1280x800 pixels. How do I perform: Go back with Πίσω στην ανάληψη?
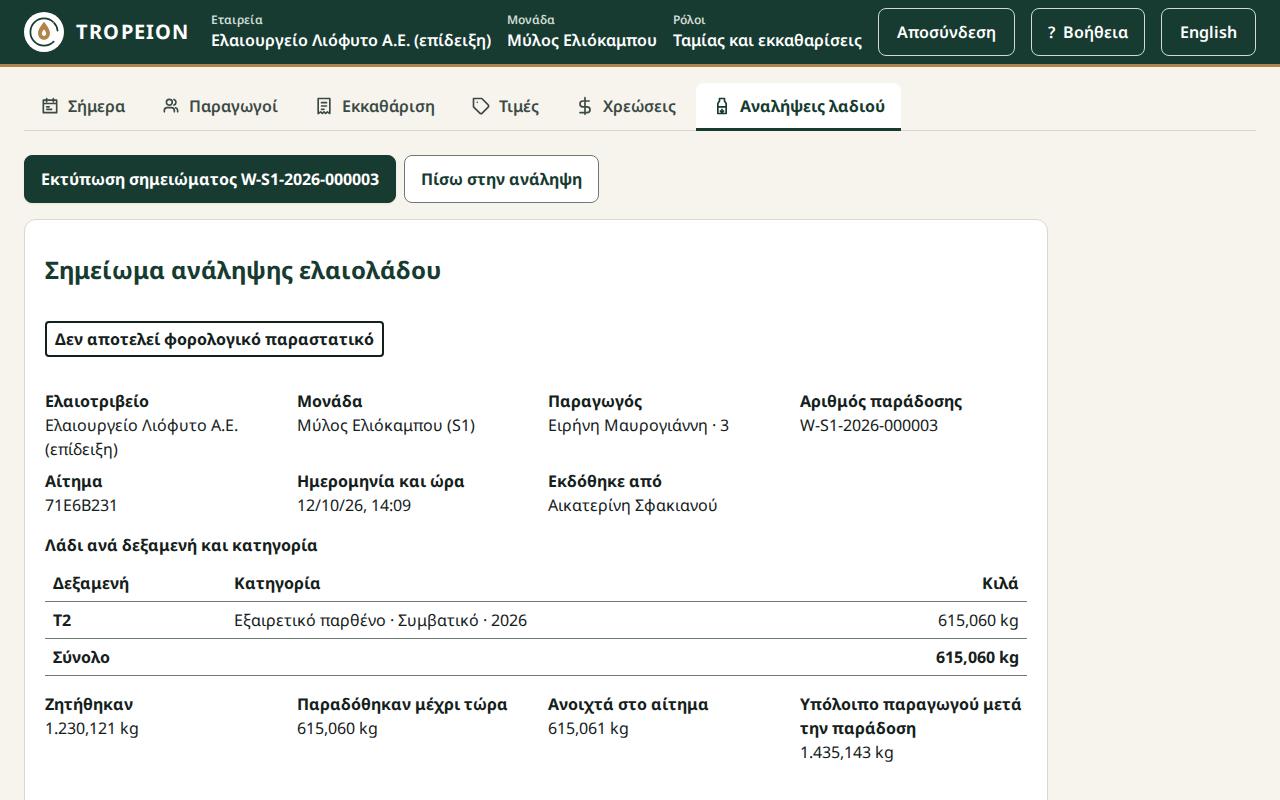[501, 179]
